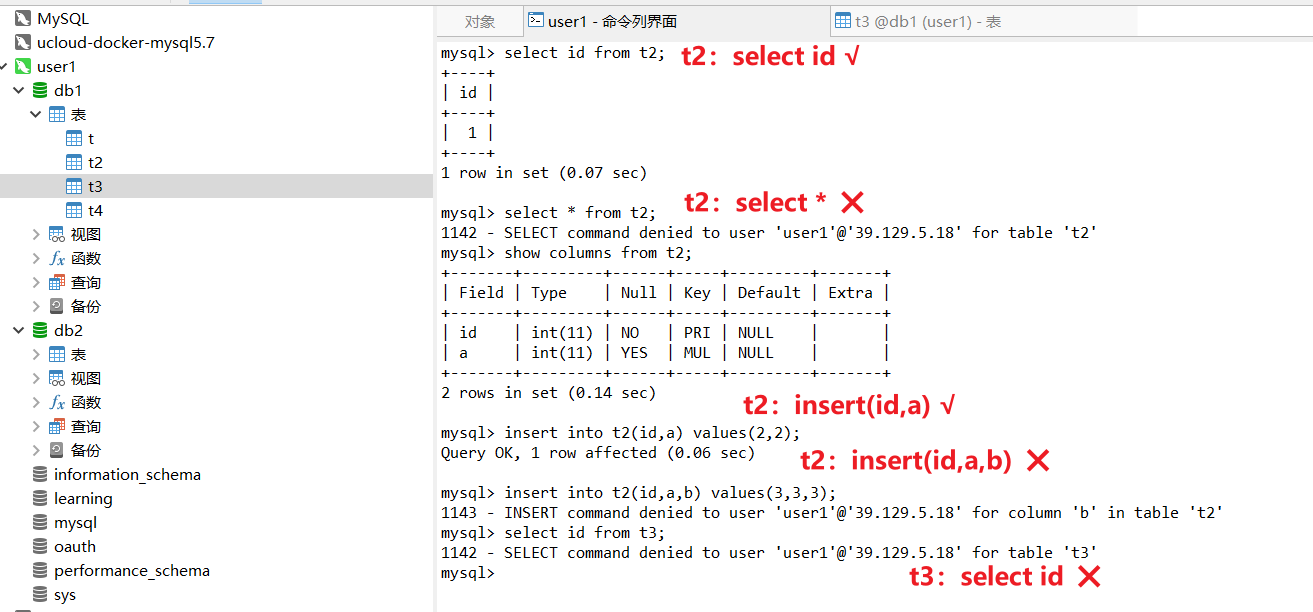This screenshot has width=1313, height=612.
Task: Collapse the db1 database node
Action: point(19,90)
